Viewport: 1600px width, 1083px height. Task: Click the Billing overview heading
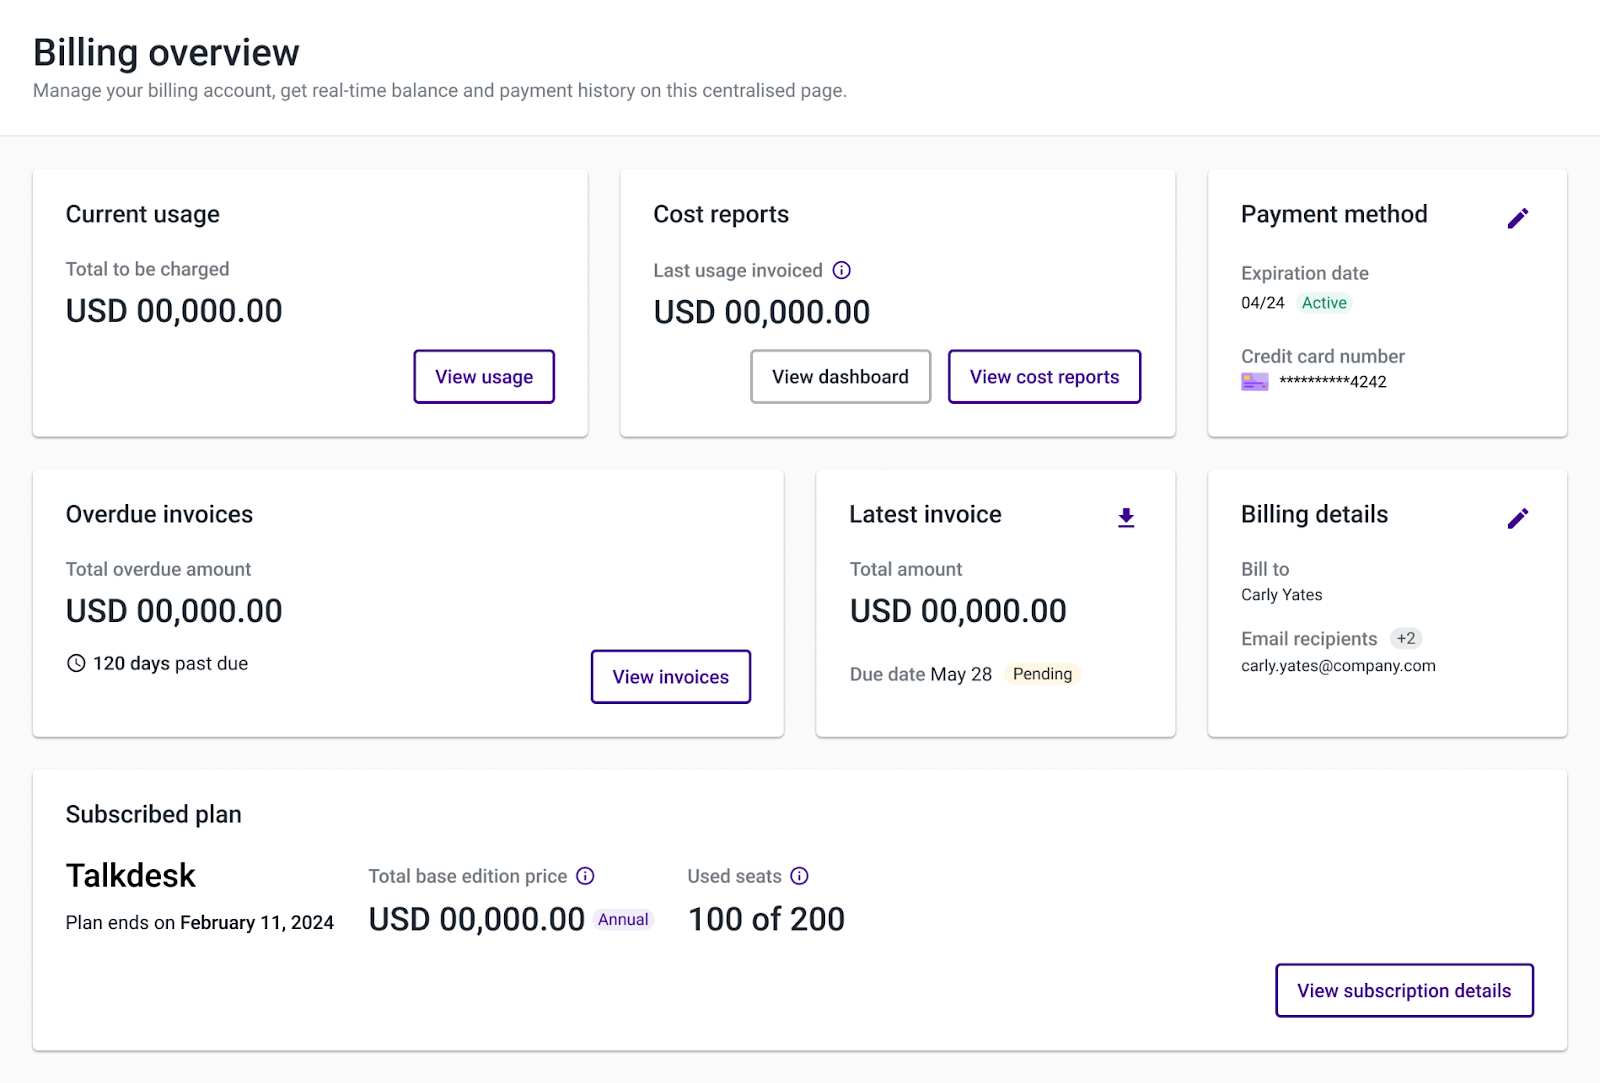[166, 53]
